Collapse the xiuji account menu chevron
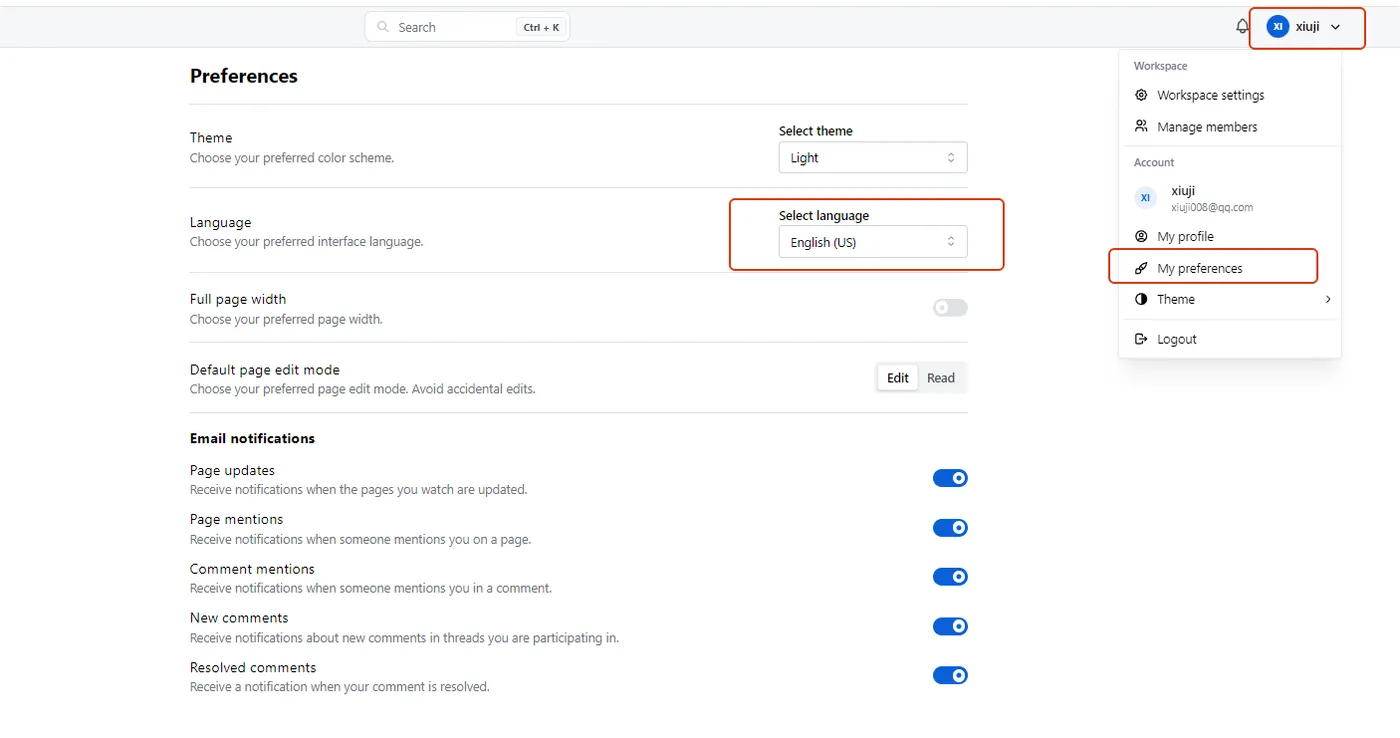The width and height of the screenshot is (1400, 738). (1335, 27)
